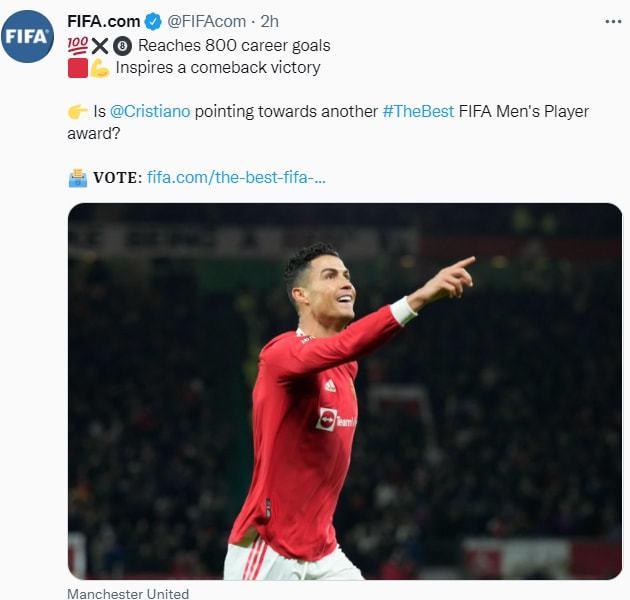
Task: Click the 8-ball emoji
Action: [122, 46]
